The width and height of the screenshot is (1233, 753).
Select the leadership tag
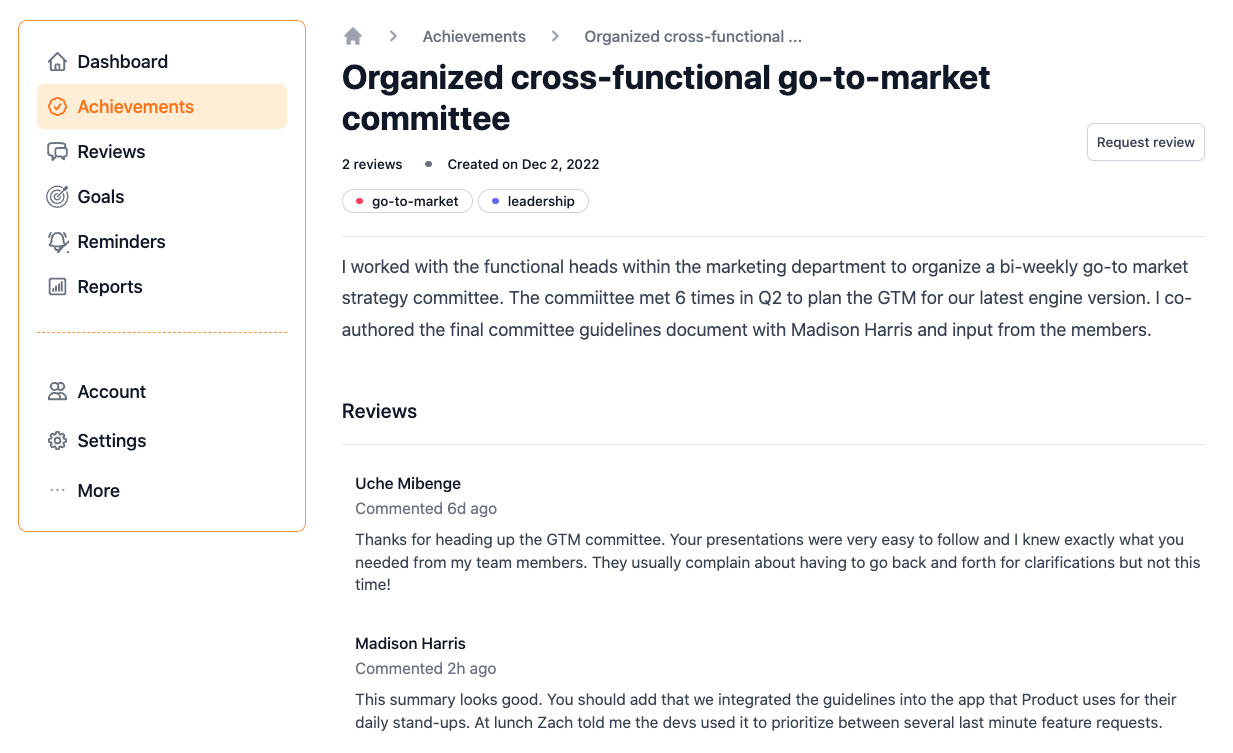tap(533, 201)
